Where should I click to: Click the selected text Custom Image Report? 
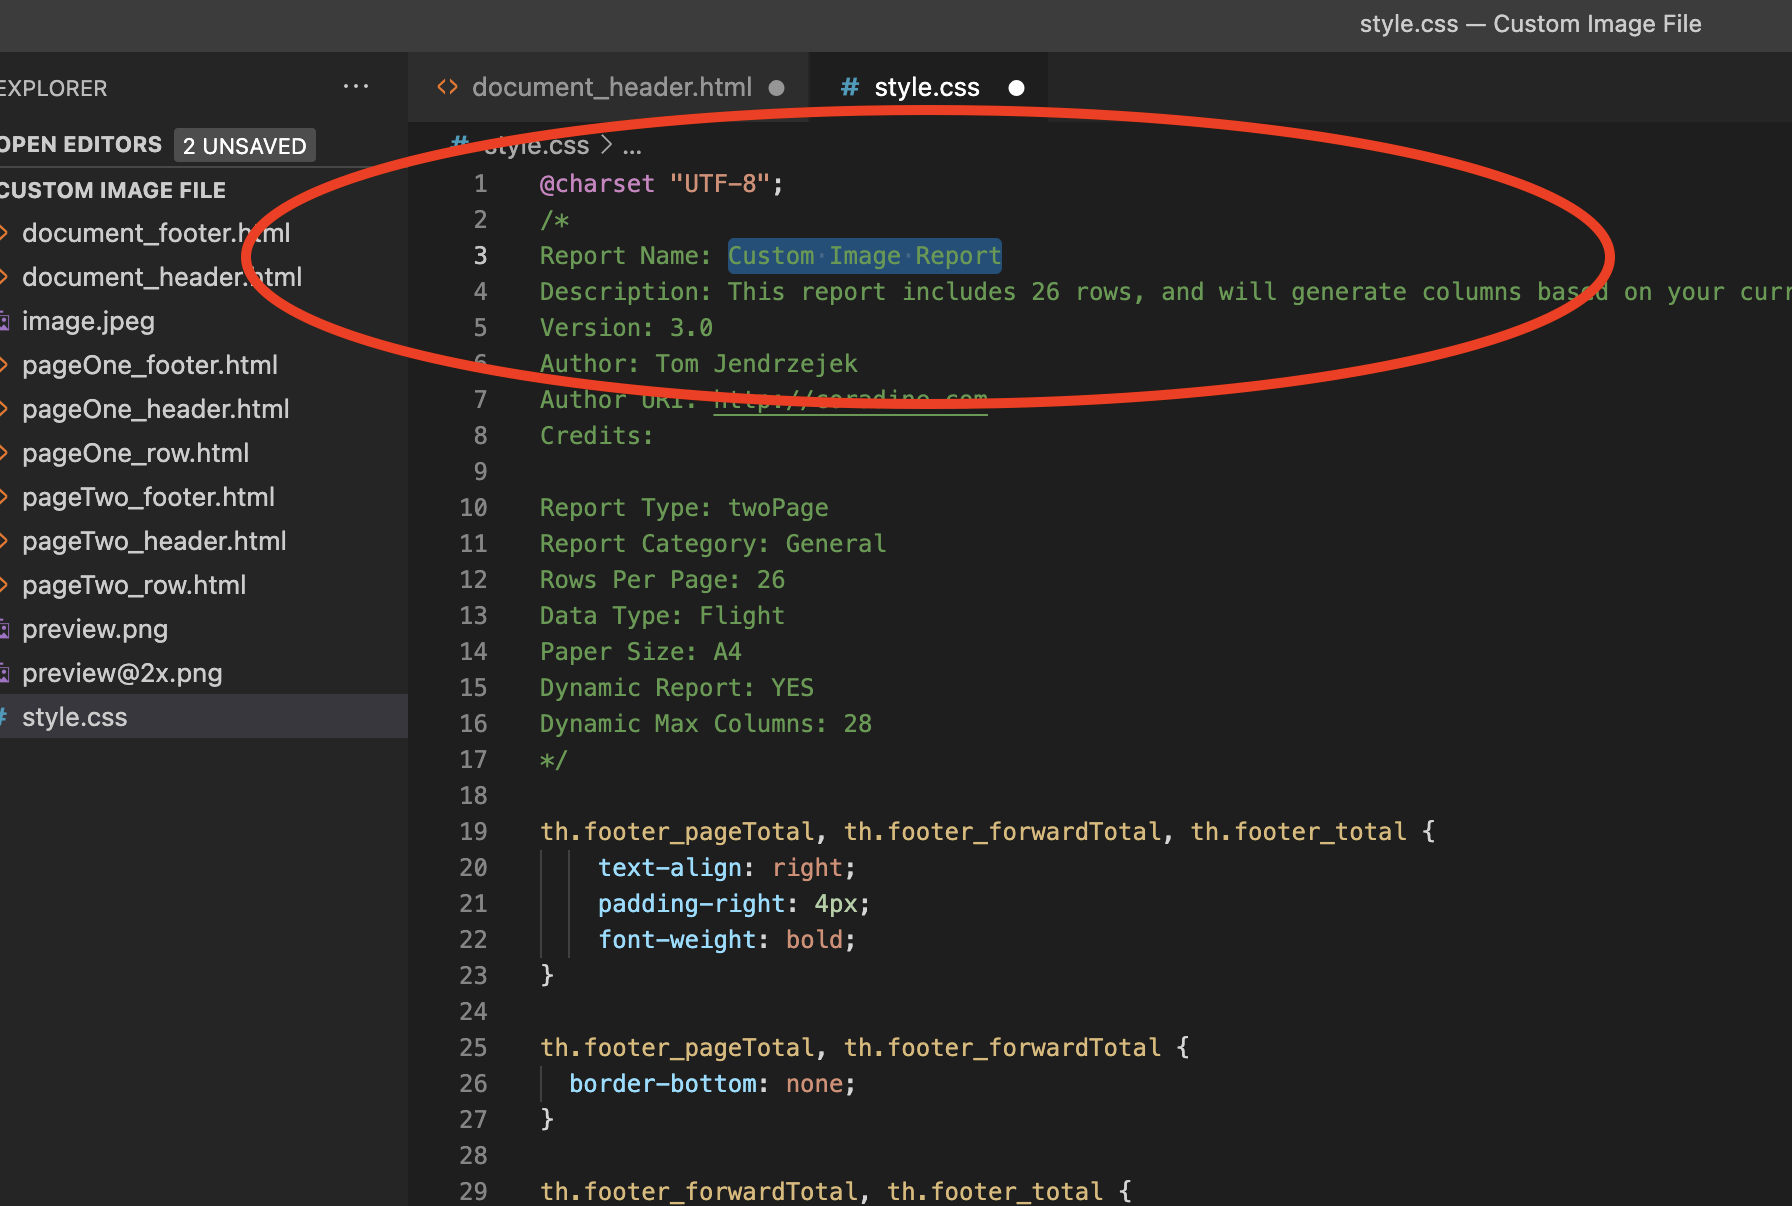[864, 256]
